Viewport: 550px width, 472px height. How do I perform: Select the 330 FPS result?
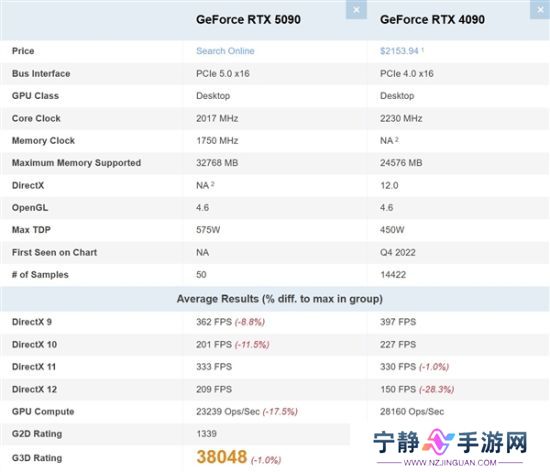click(x=398, y=367)
